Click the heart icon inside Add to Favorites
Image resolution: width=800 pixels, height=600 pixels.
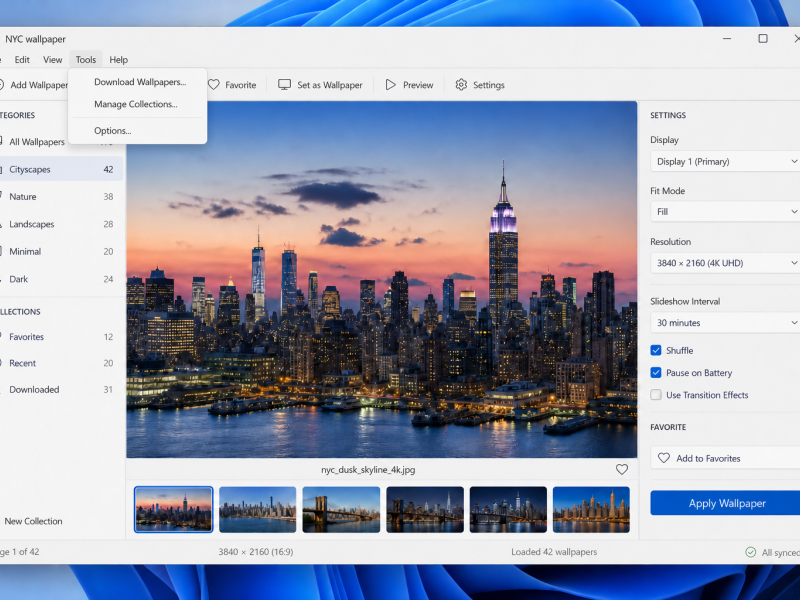tap(664, 458)
